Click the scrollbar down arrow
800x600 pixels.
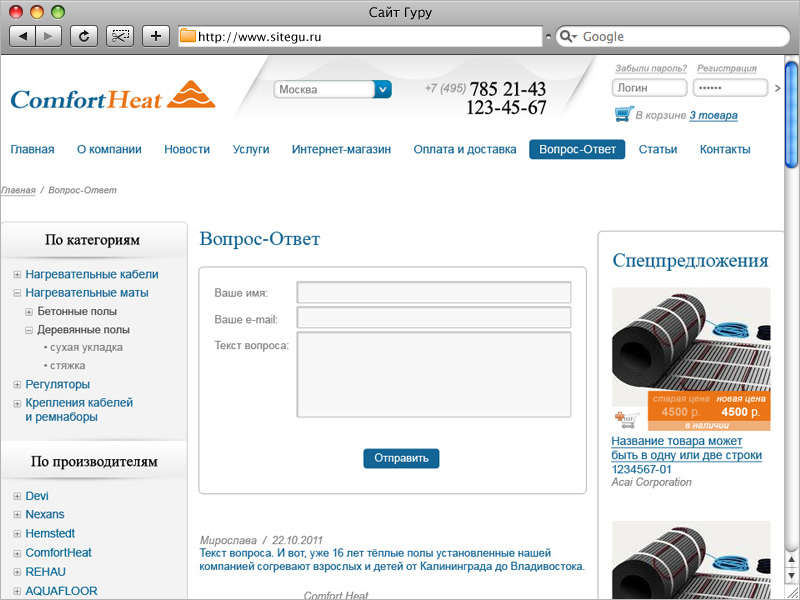[792, 576]
